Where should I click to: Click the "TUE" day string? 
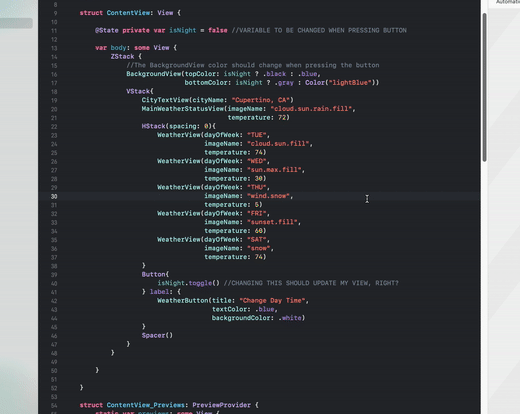coord(257,135)
